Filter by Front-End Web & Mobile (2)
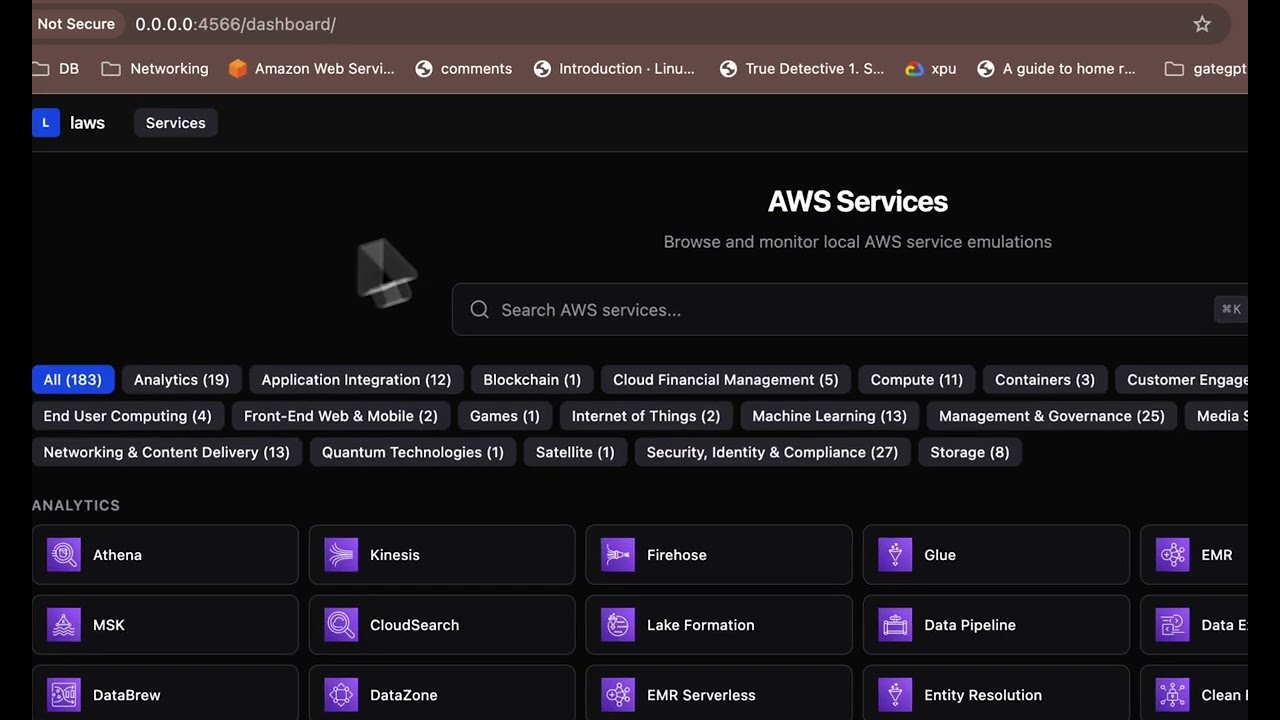This screenshot has height=720, width=1280. [341, 416]
